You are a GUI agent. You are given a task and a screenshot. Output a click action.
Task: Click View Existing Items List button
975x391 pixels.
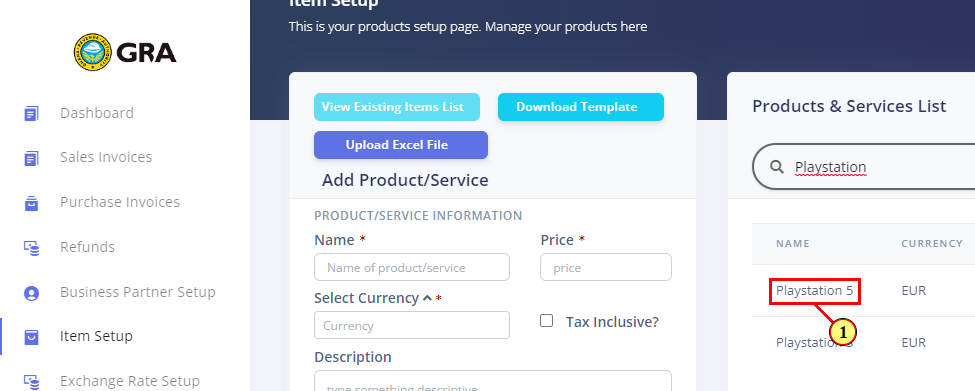[x=397, y=107]
